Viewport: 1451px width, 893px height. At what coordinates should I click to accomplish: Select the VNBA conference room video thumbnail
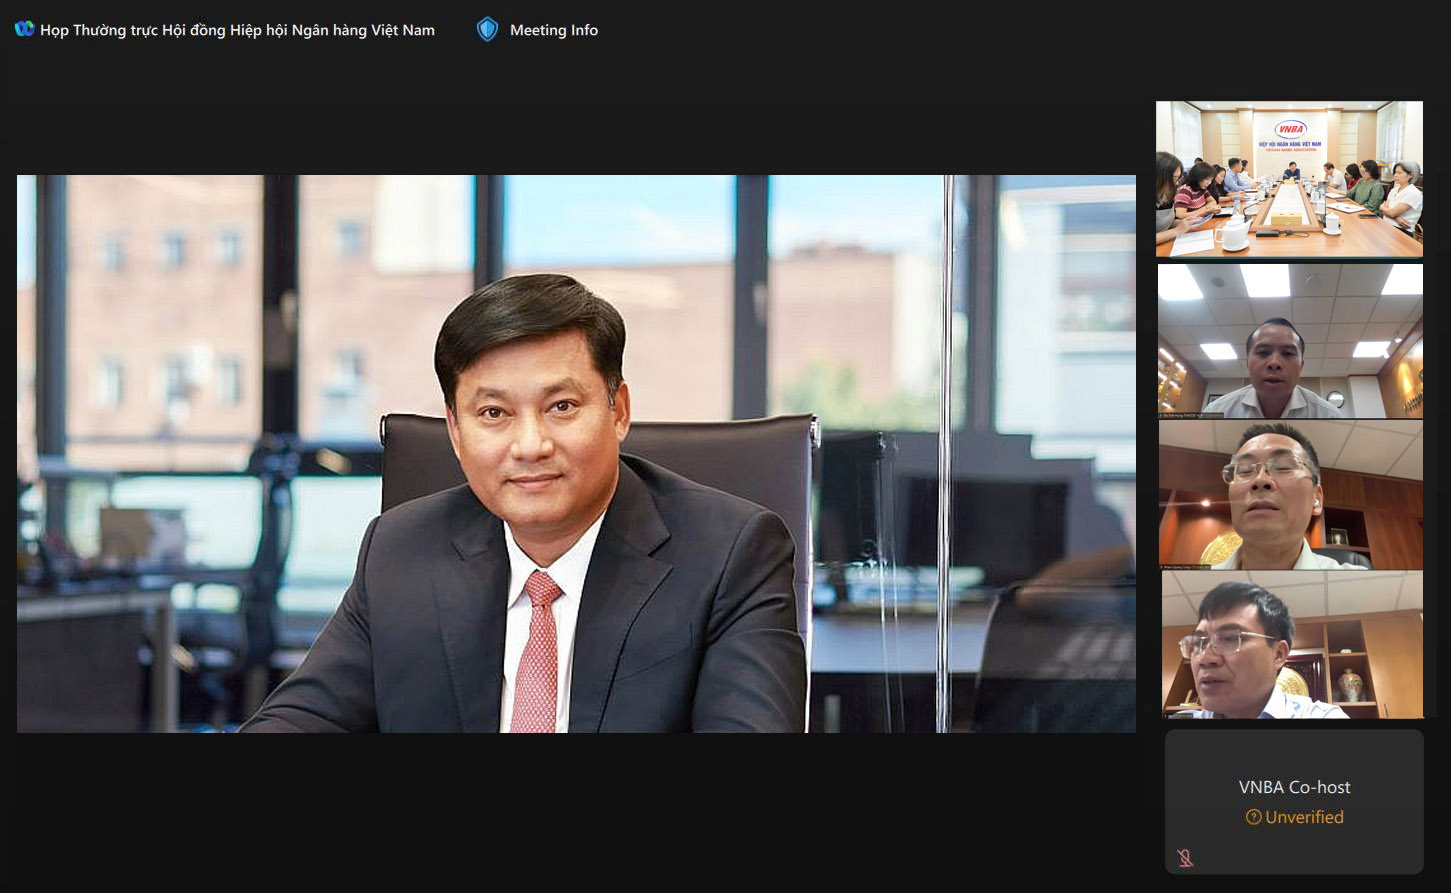(1289, 178)
